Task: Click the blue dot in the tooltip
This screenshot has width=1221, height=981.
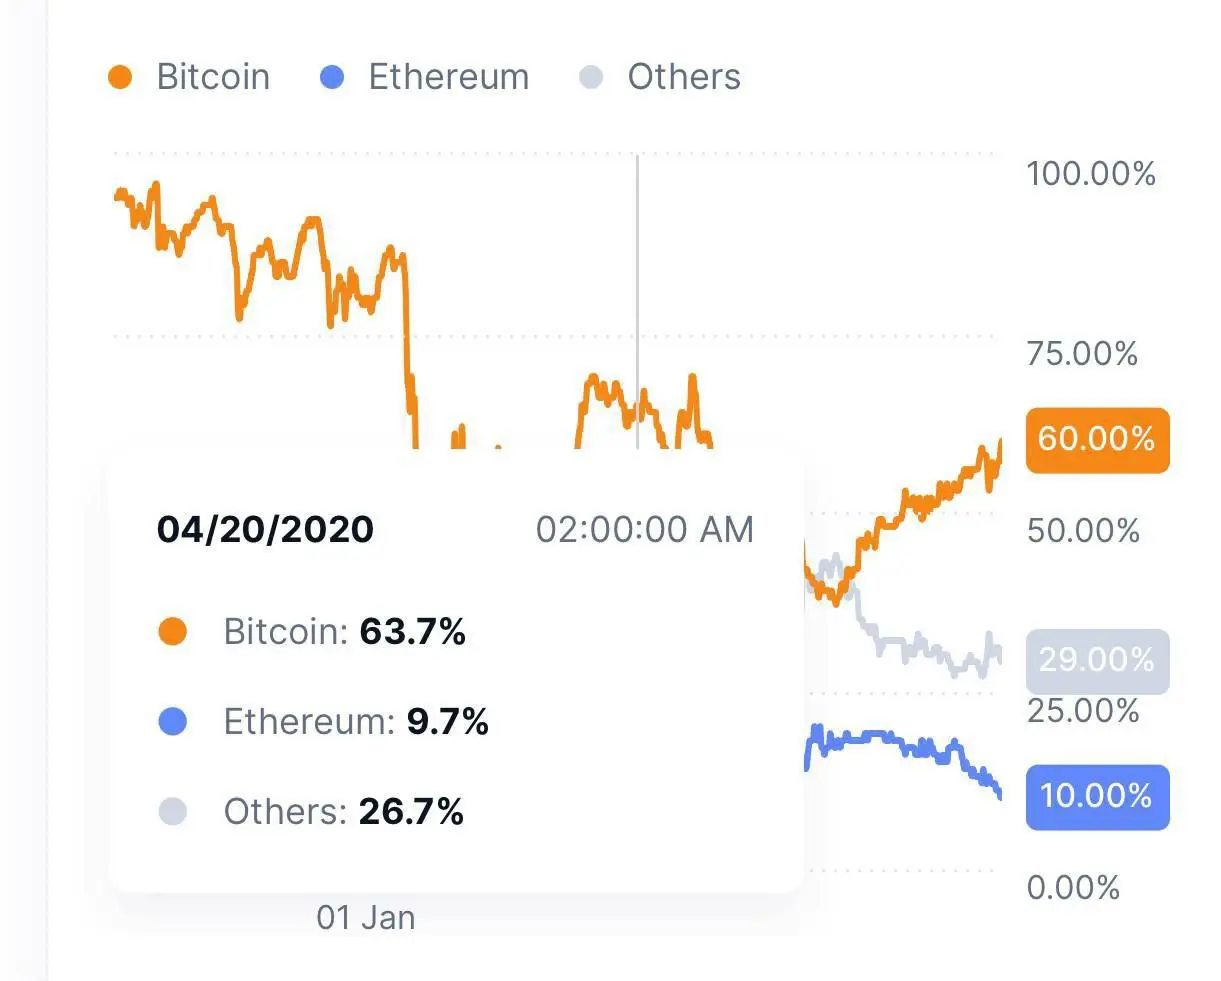Action: click(173, 721)
